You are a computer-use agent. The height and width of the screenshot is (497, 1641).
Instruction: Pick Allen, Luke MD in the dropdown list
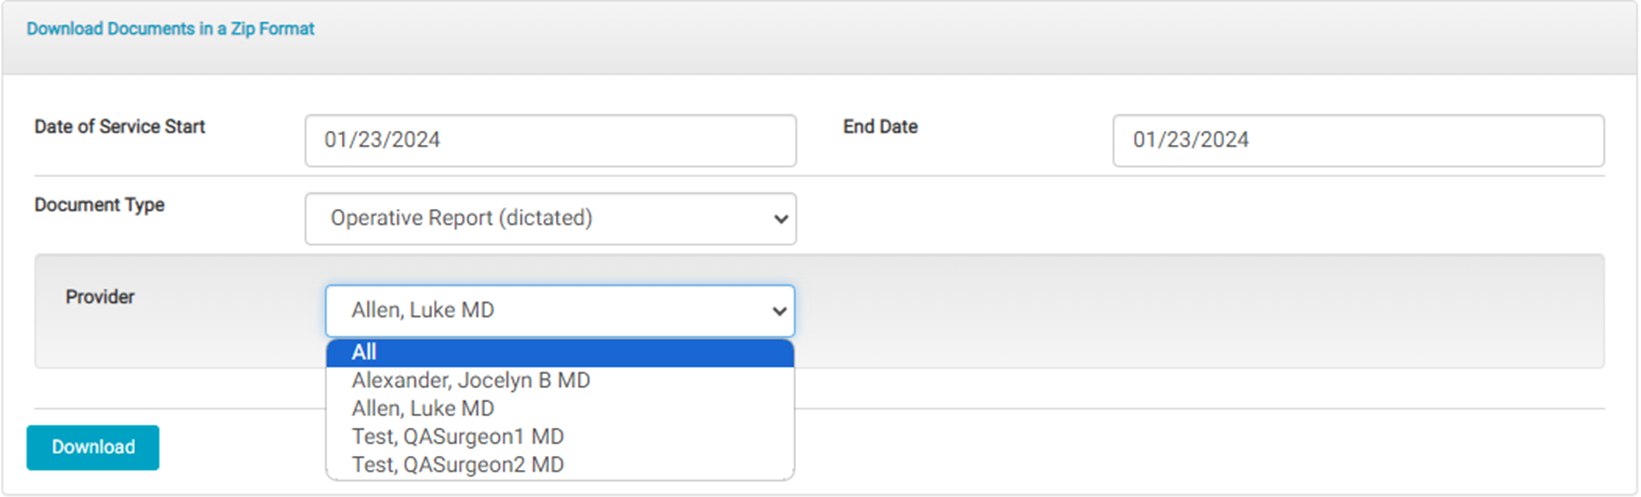click(423, 408)
